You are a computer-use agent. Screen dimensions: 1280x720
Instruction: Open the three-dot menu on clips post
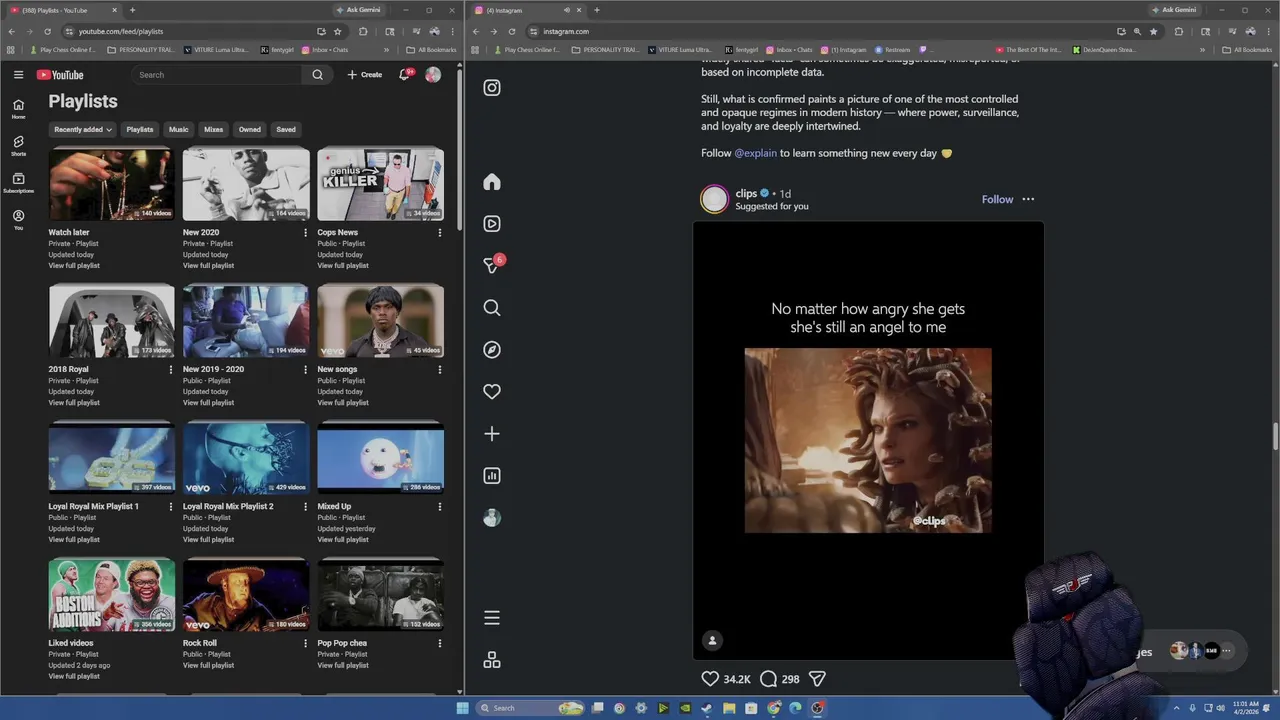[x=1028, y=199]
